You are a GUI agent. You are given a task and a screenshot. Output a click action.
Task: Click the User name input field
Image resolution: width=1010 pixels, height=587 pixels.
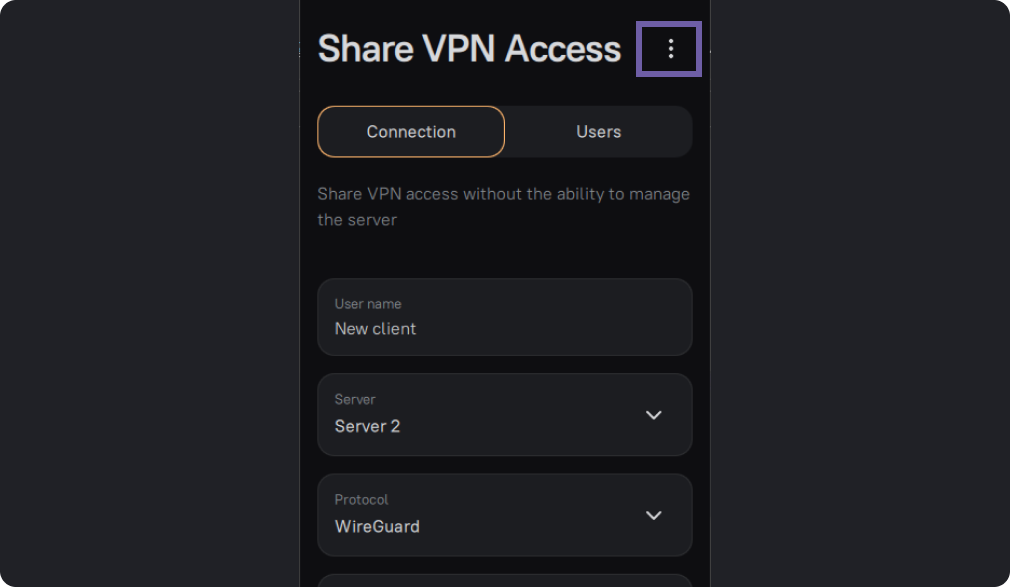point(504,317)
